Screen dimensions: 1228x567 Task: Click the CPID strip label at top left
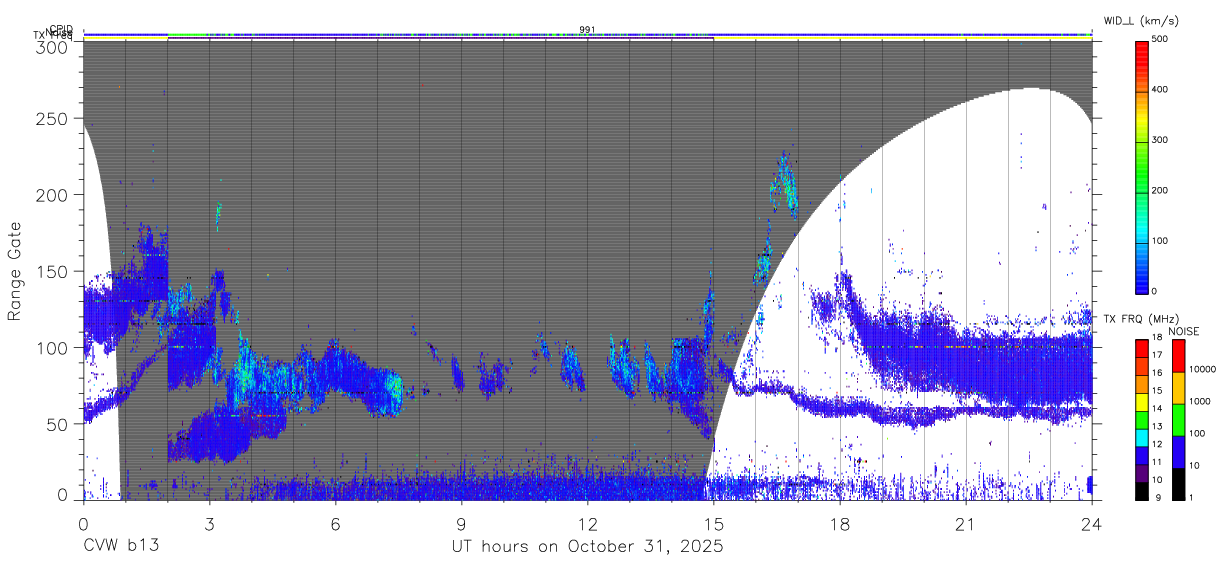61,29
